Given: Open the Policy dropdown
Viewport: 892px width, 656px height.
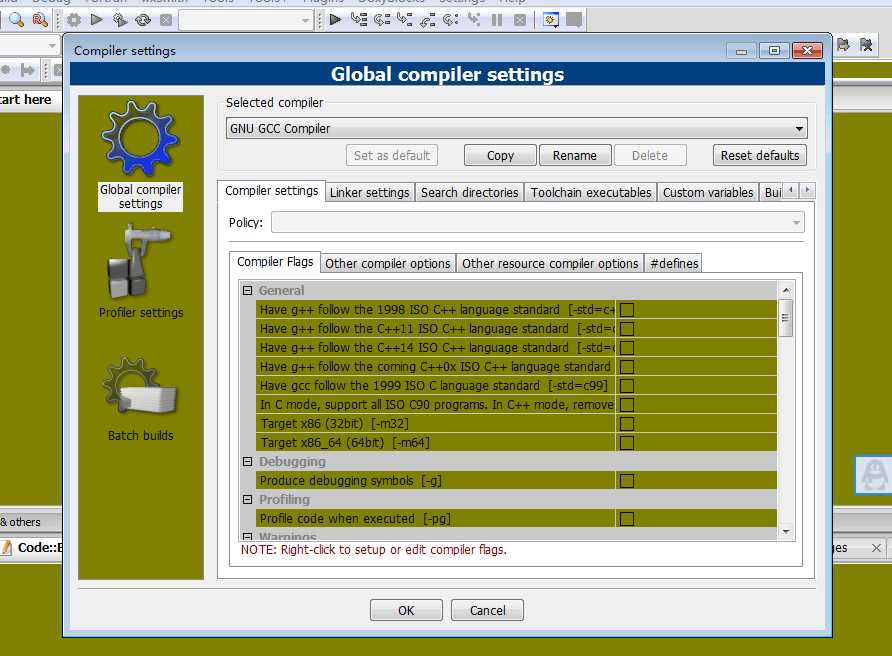Looking at the screenshot, I should tap(538, 222).
